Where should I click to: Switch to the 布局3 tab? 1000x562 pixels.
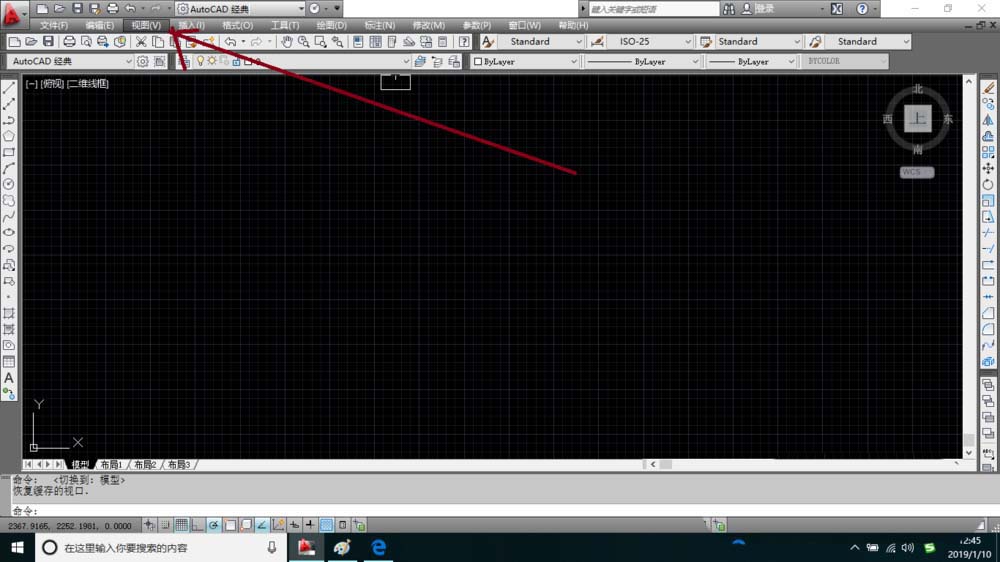(179, 464)
